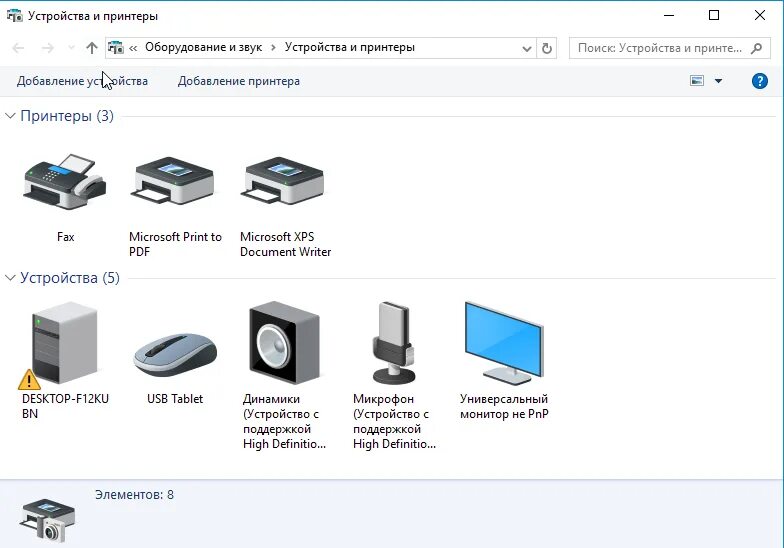Select the Микрофон device icon
The width and height of the screenshot is (784, 548).
coord(394,343)
